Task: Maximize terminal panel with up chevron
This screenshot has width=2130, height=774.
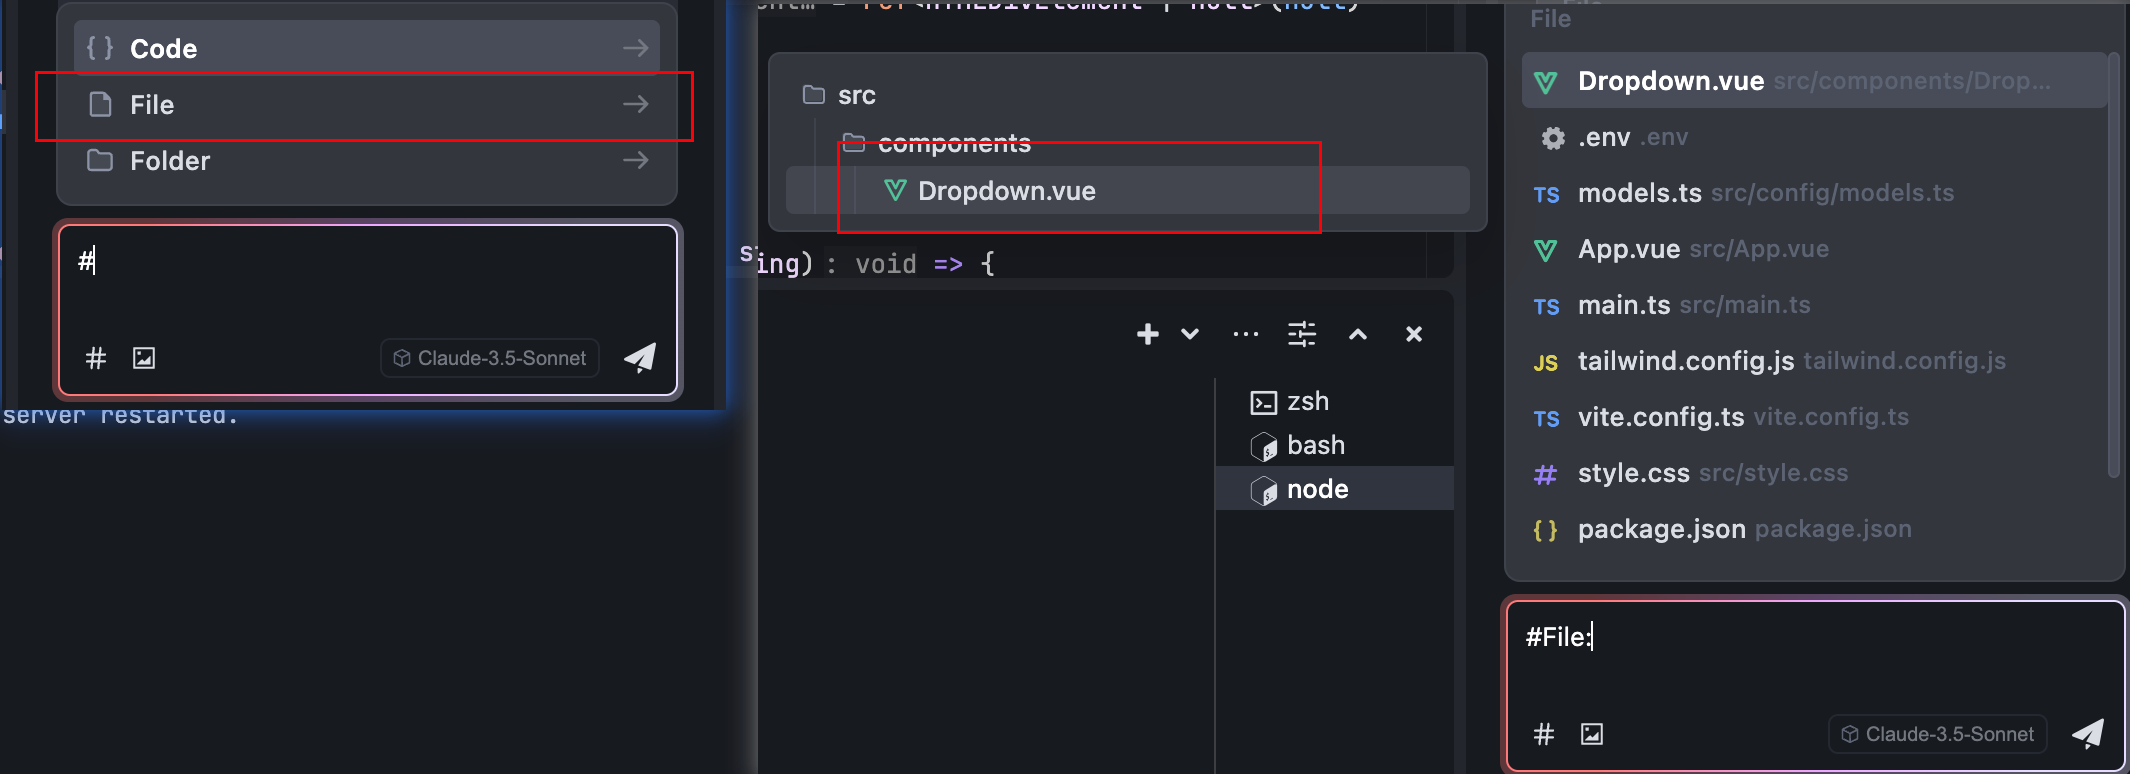Action: [1357, 334]
